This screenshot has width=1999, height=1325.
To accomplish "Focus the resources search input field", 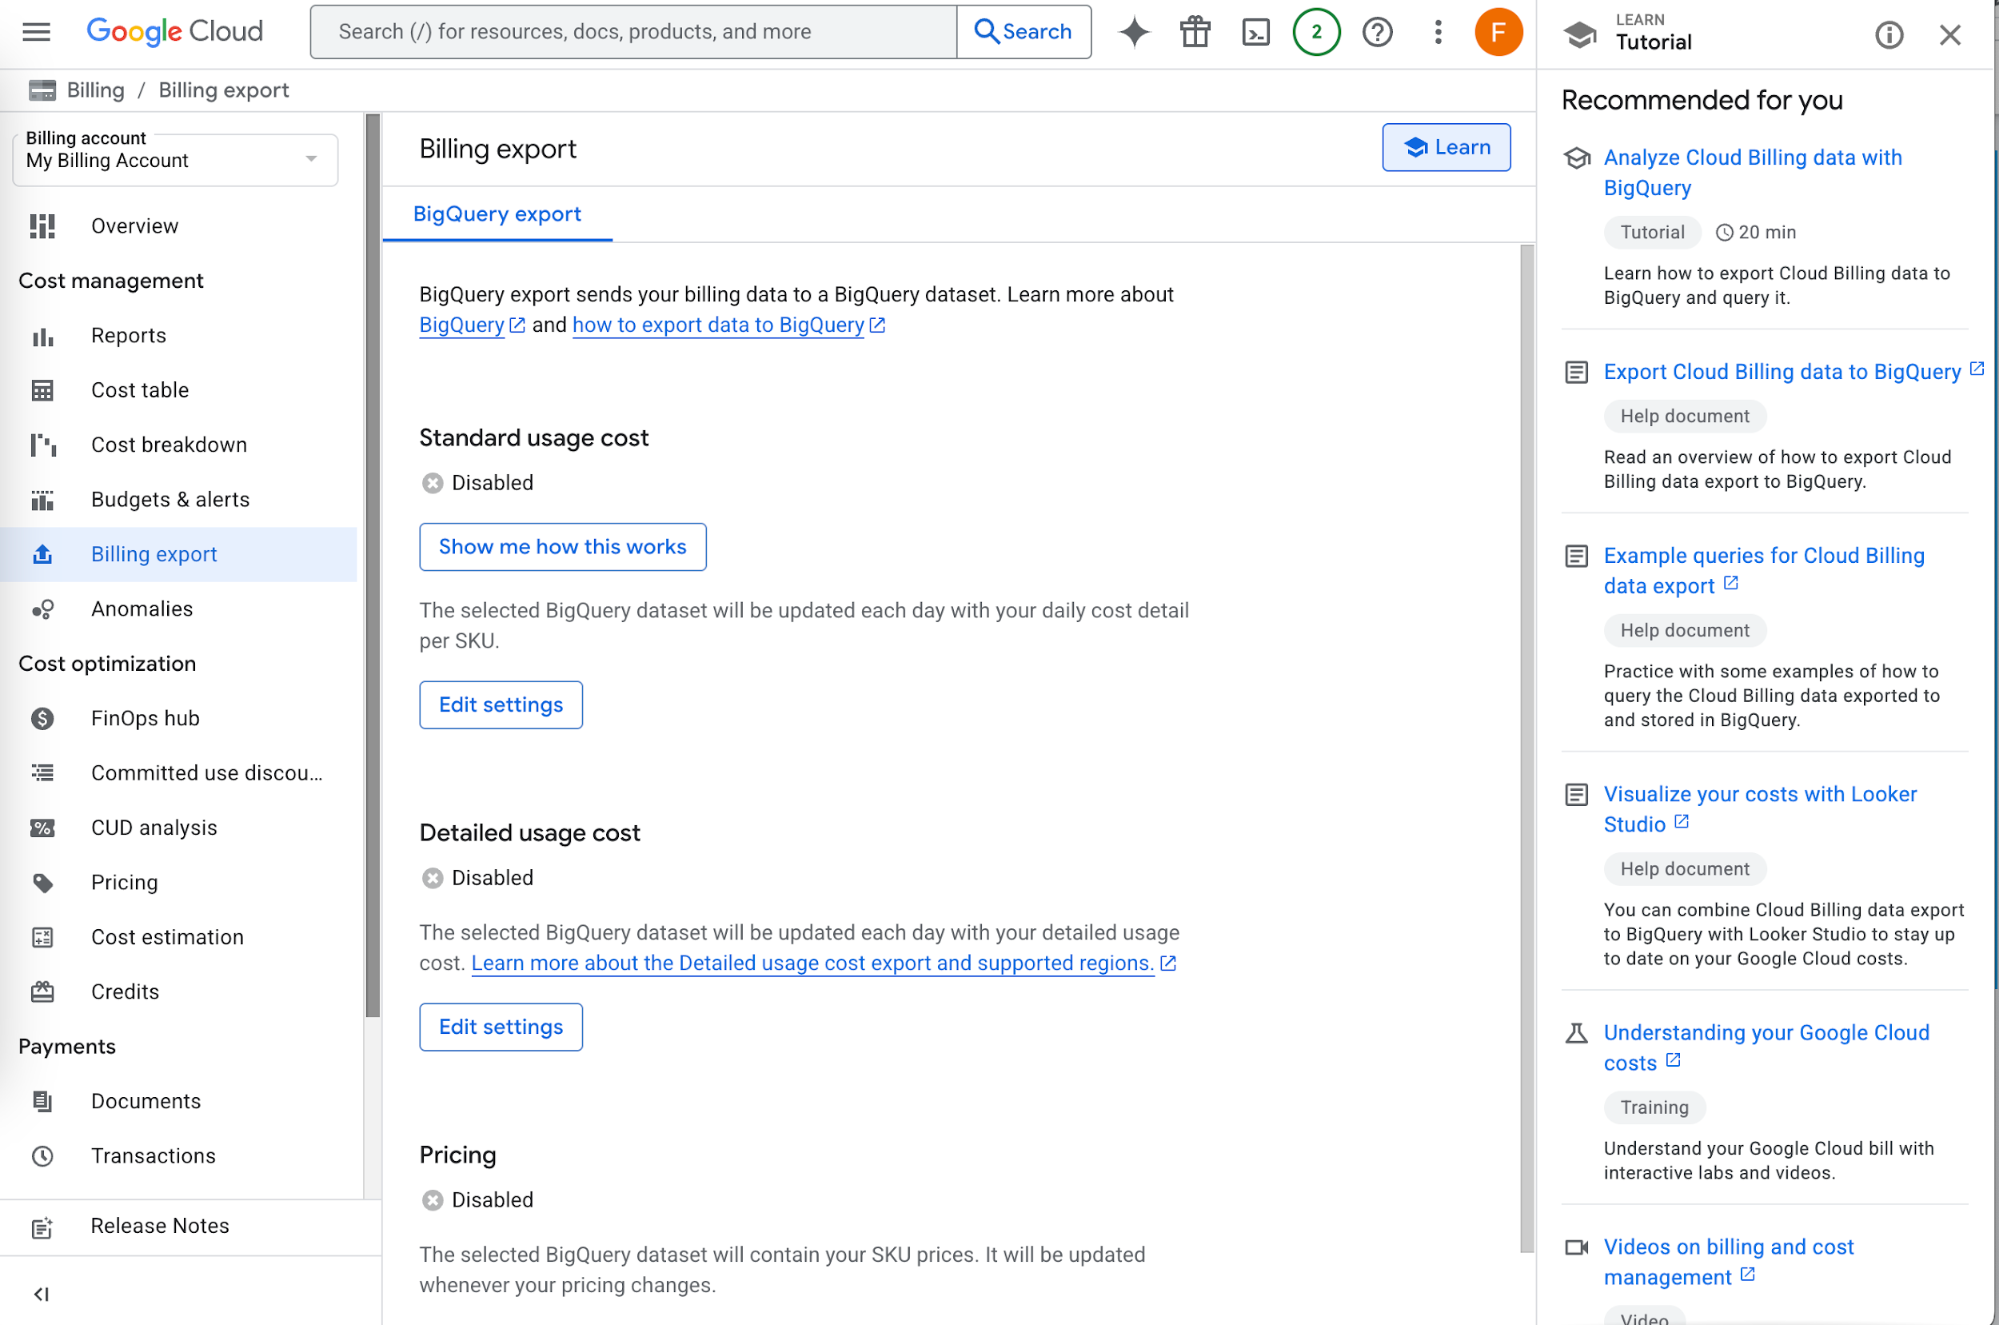I will click(634, 32).
